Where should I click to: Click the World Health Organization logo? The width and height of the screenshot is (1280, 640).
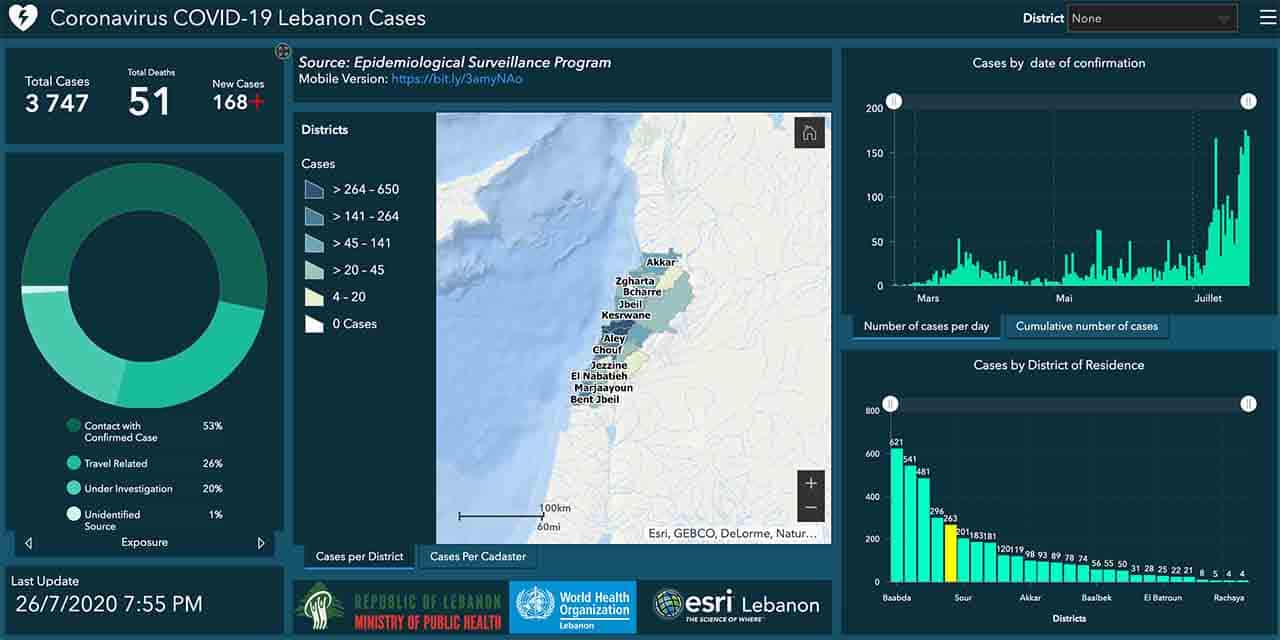click(572, 606)
